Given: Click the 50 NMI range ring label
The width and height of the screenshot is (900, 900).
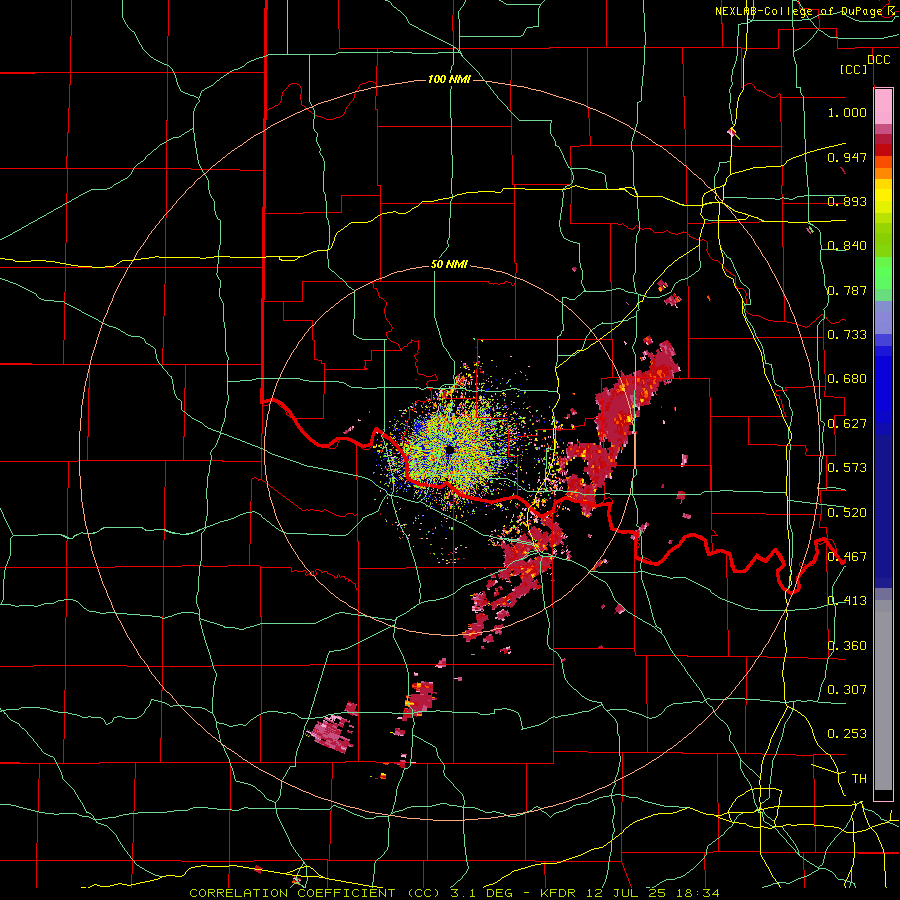Looking at the screenshot, I should (x=449, y=265).
